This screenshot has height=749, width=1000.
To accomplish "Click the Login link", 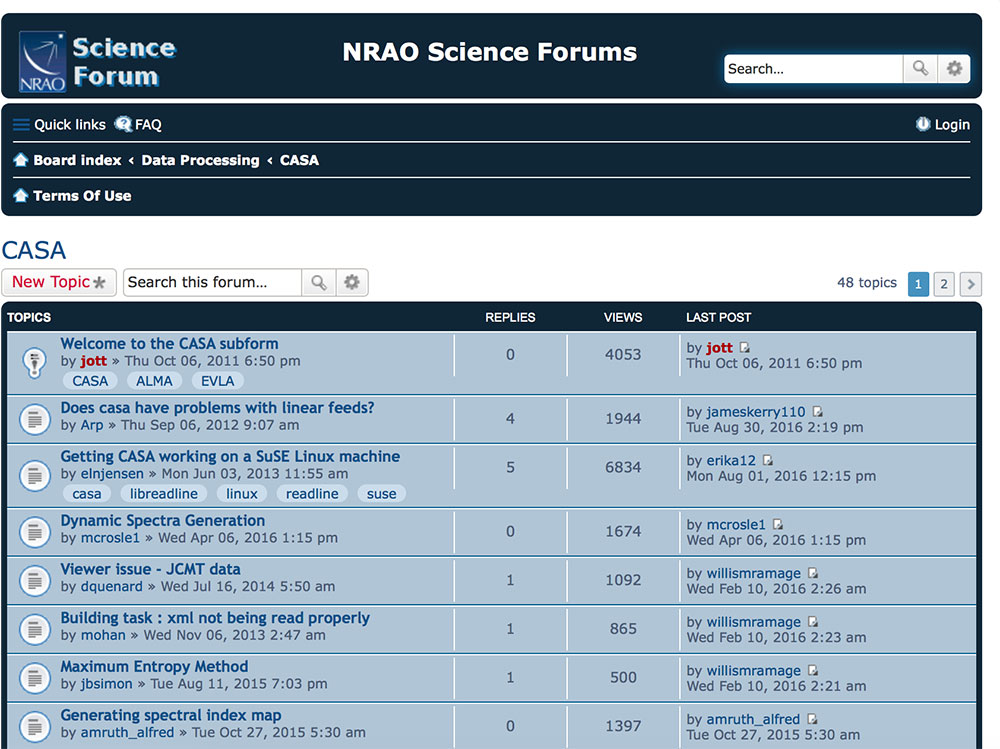I will point(942,125).
